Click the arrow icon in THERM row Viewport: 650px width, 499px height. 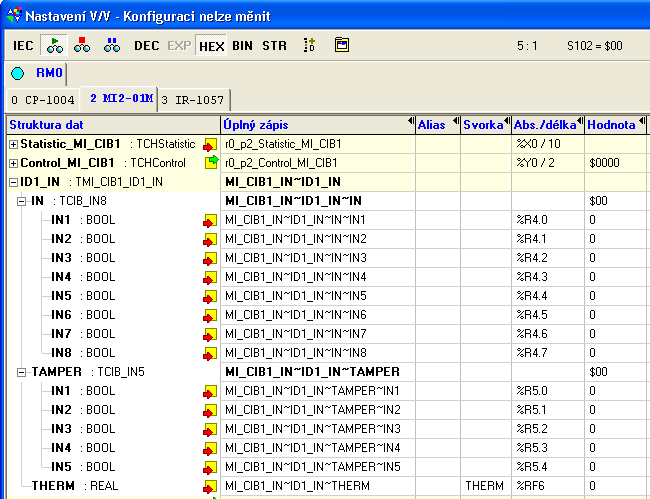pos(210,487)
